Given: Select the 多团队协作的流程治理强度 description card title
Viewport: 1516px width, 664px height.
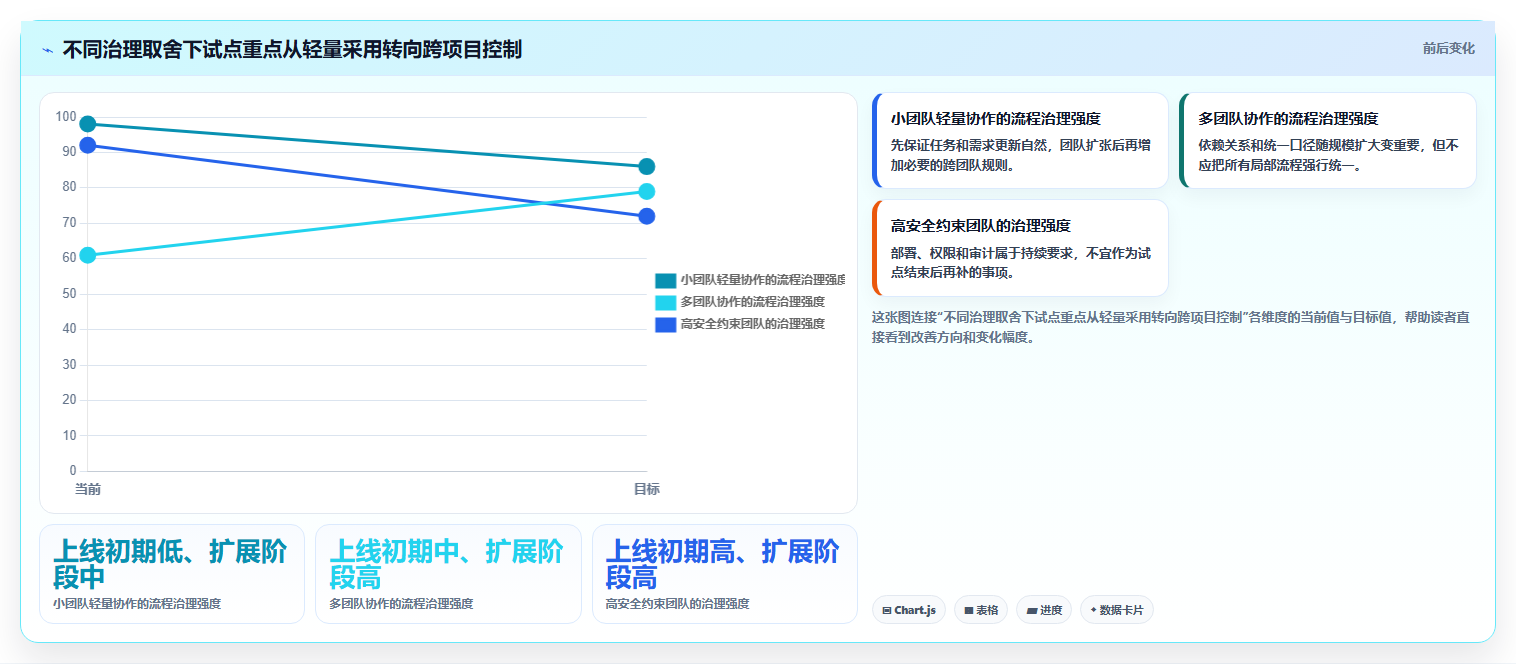Looking at the screenshot, I should [x=1288, y=119].
